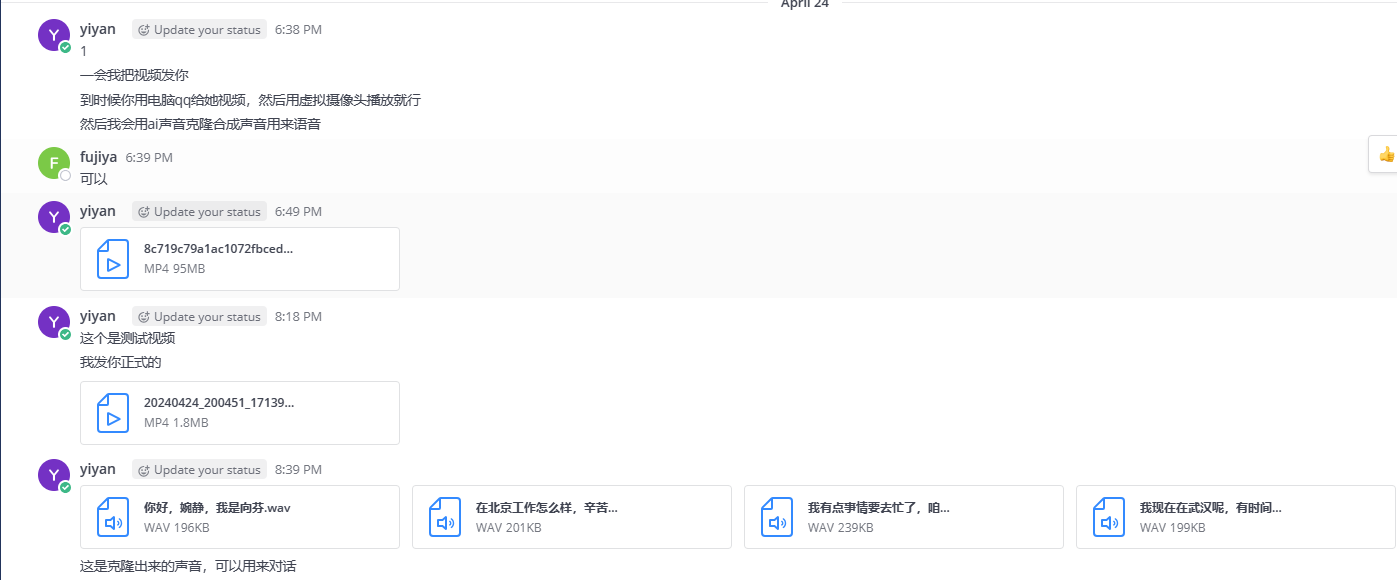Image resolution: width=1397 pixels, height=580 pixels.
Task: Open the 8c719c79a1ac1072fbced file name
Action: [x=219, y=249]
